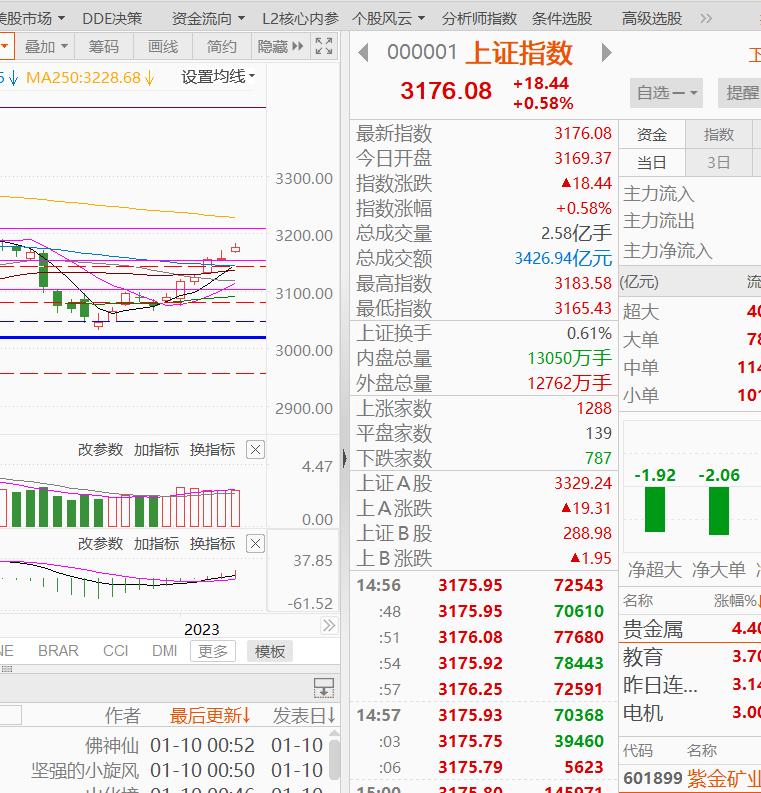Sort posts by 最后更新 column

[x=210, y=715]
